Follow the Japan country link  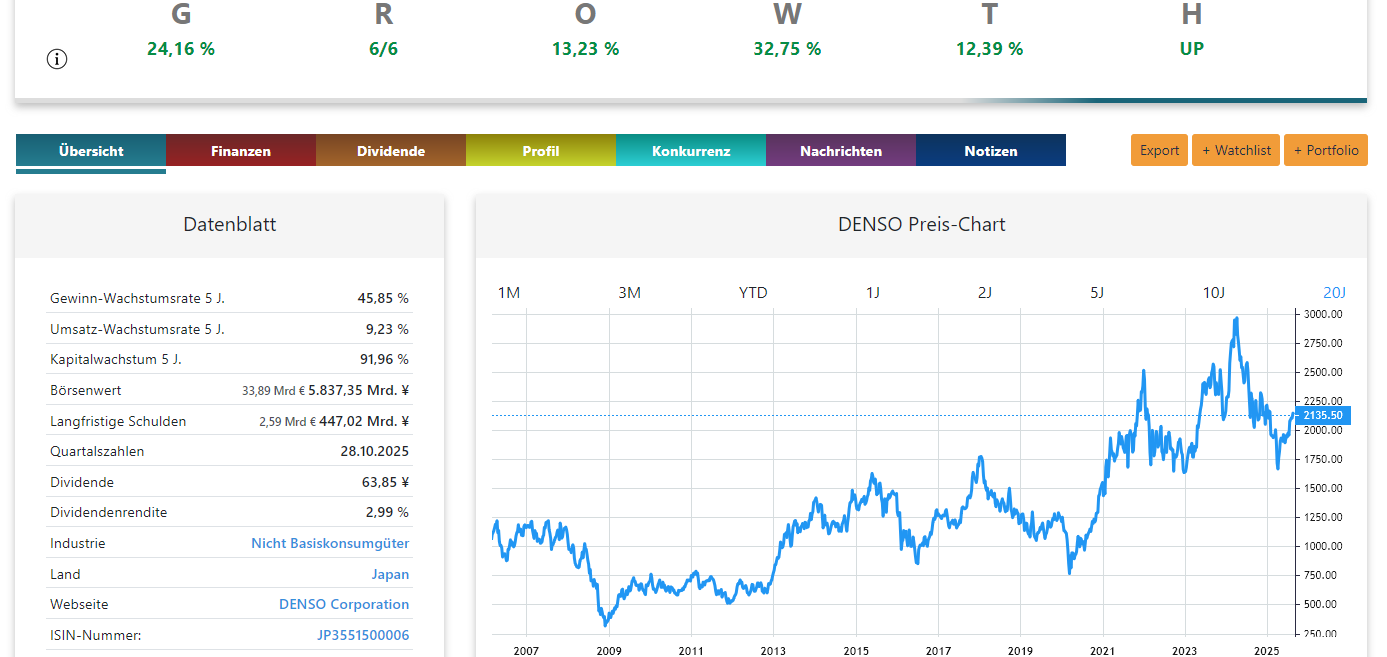click(x=390, y=574)
